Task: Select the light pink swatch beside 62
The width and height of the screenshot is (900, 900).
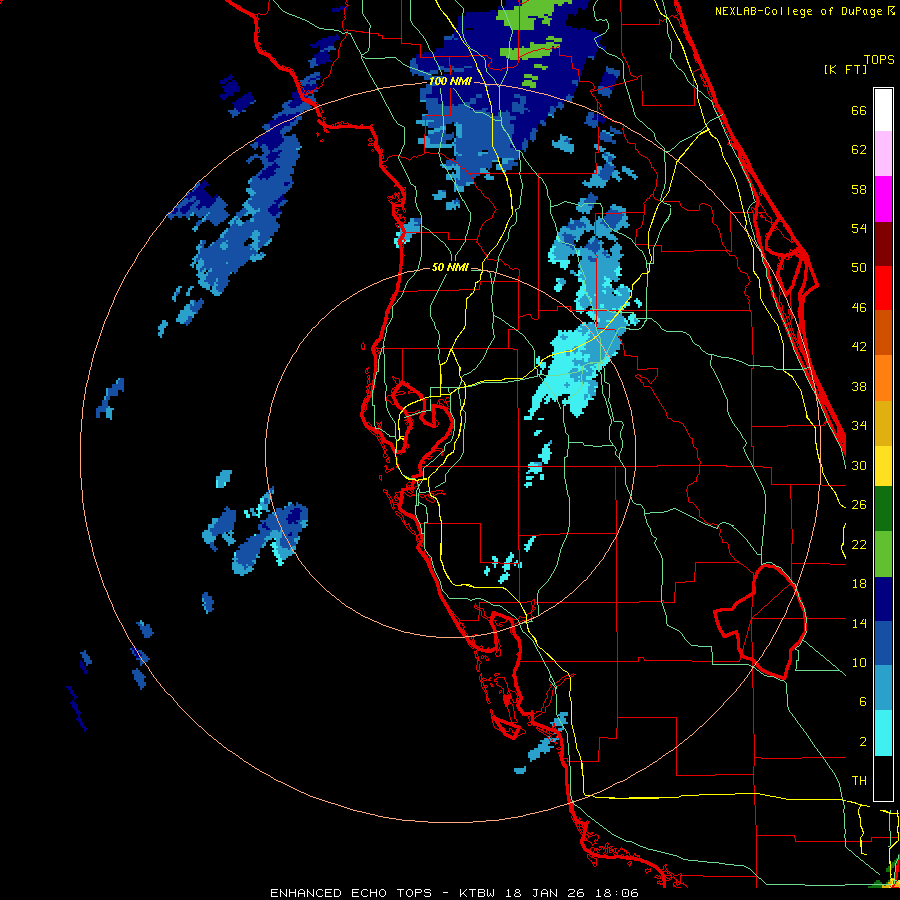Action: click(x=883, y=153)
